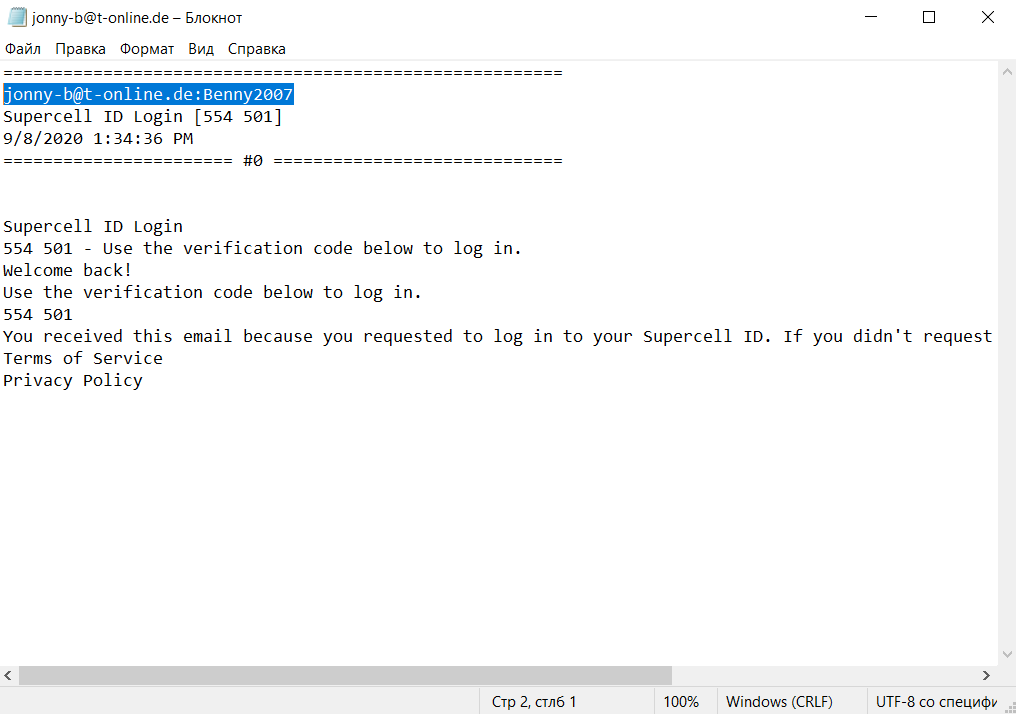
Task: Minimize the Notepad window
Action: click(x=871, y=17)
